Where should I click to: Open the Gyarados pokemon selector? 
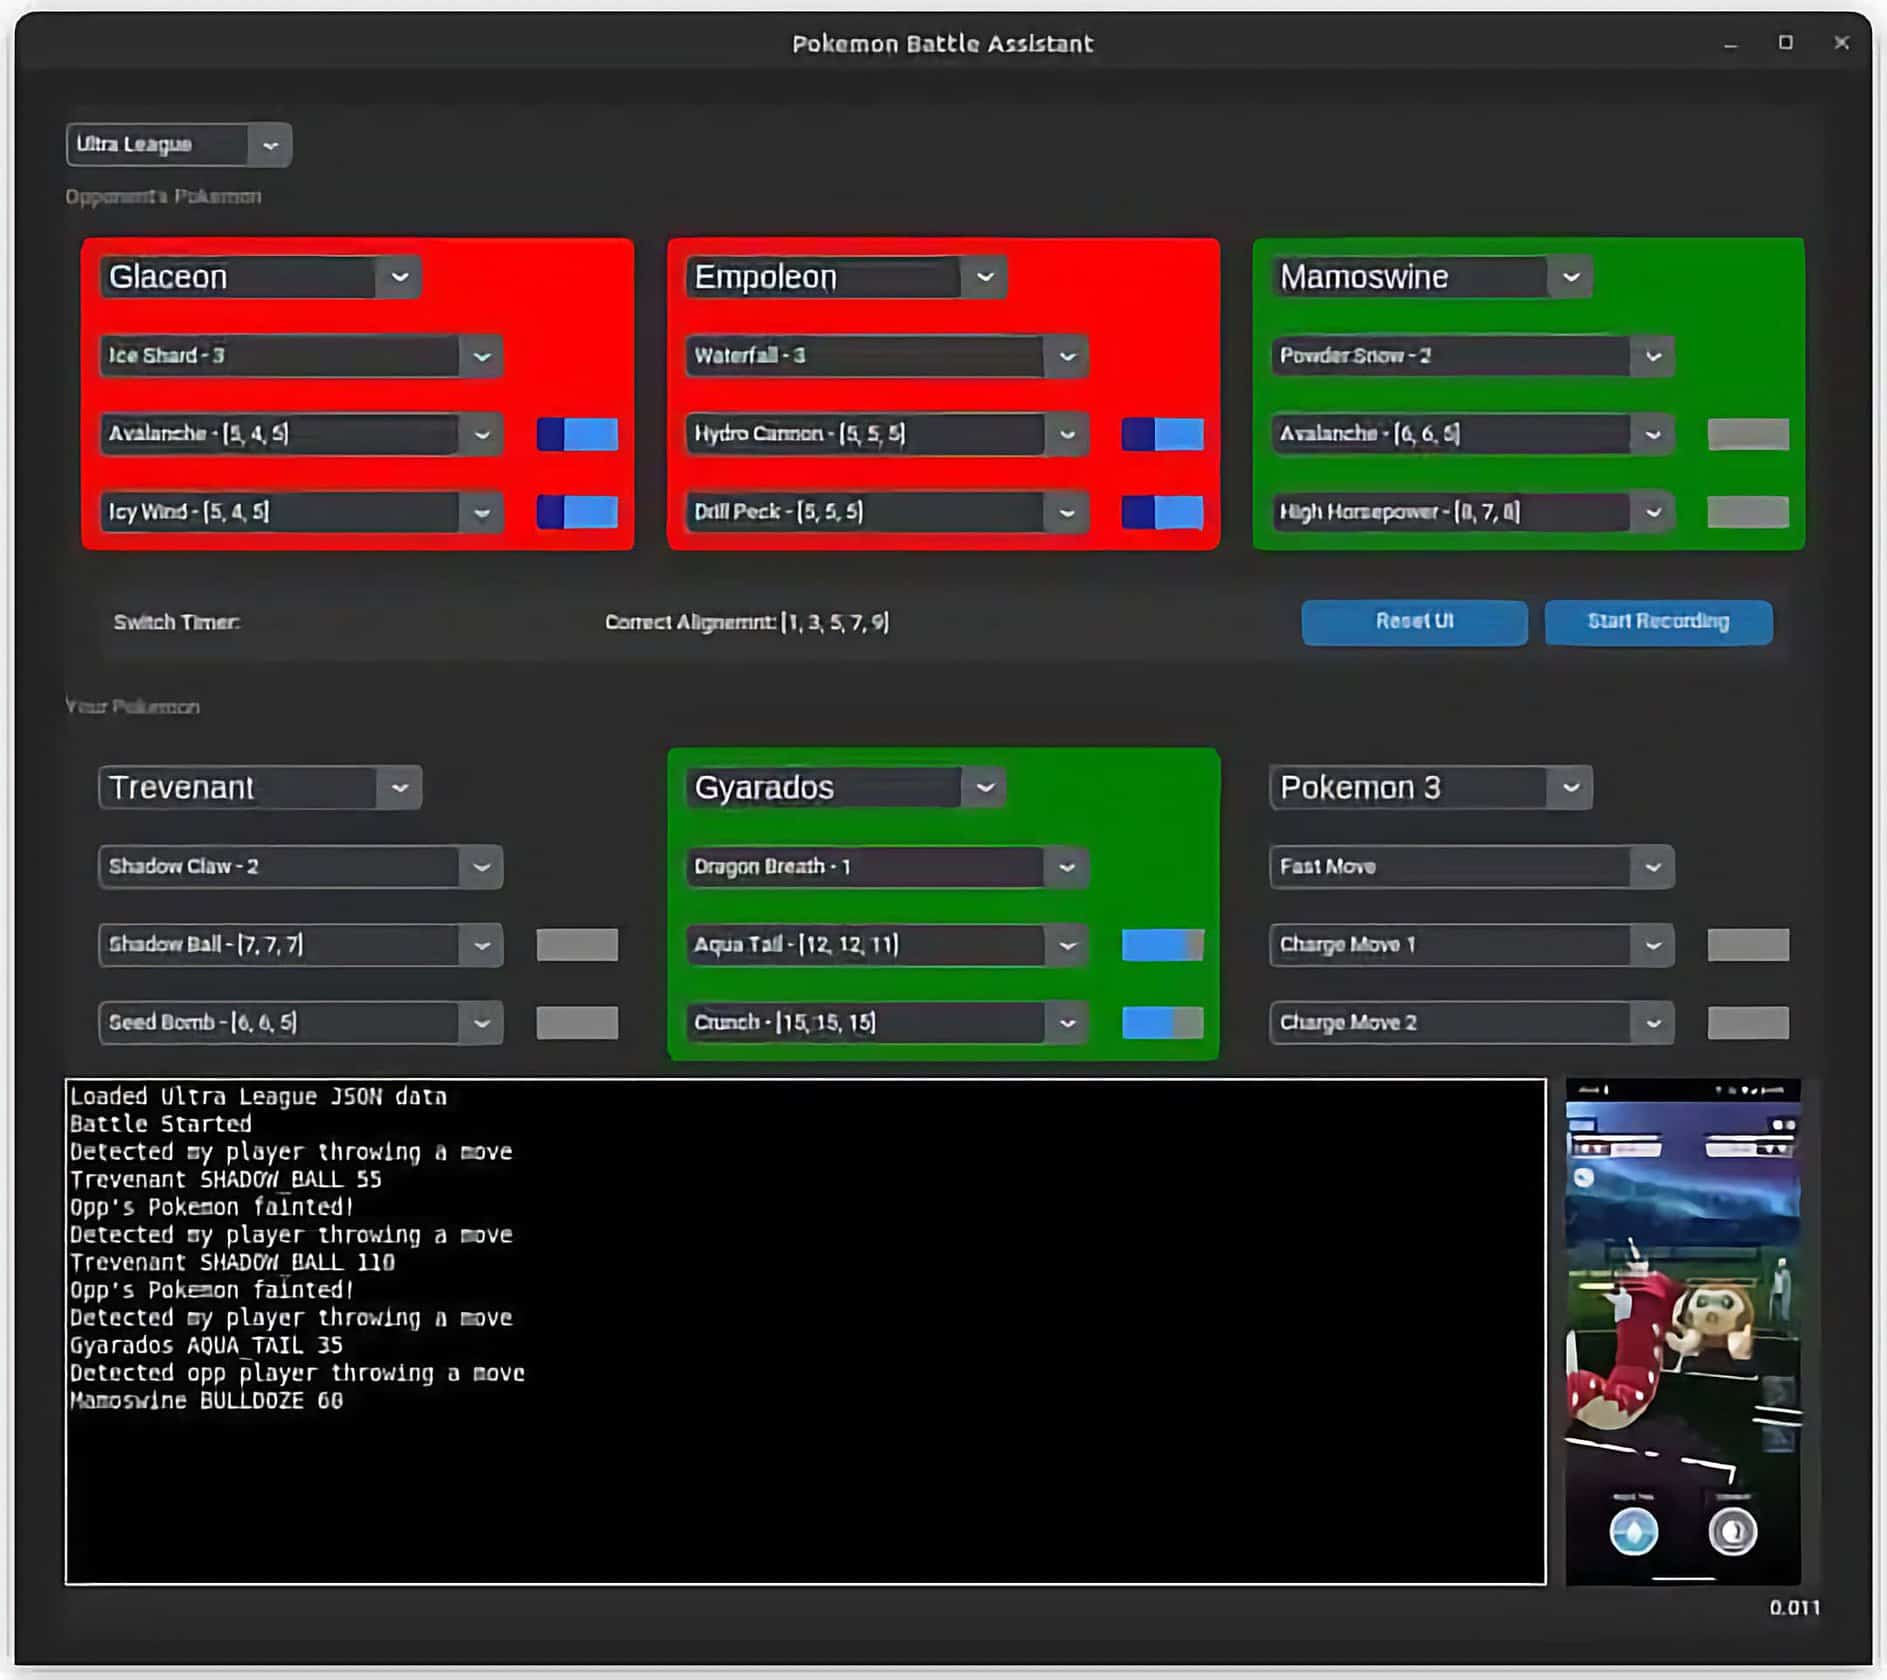(x=846, y=788)
